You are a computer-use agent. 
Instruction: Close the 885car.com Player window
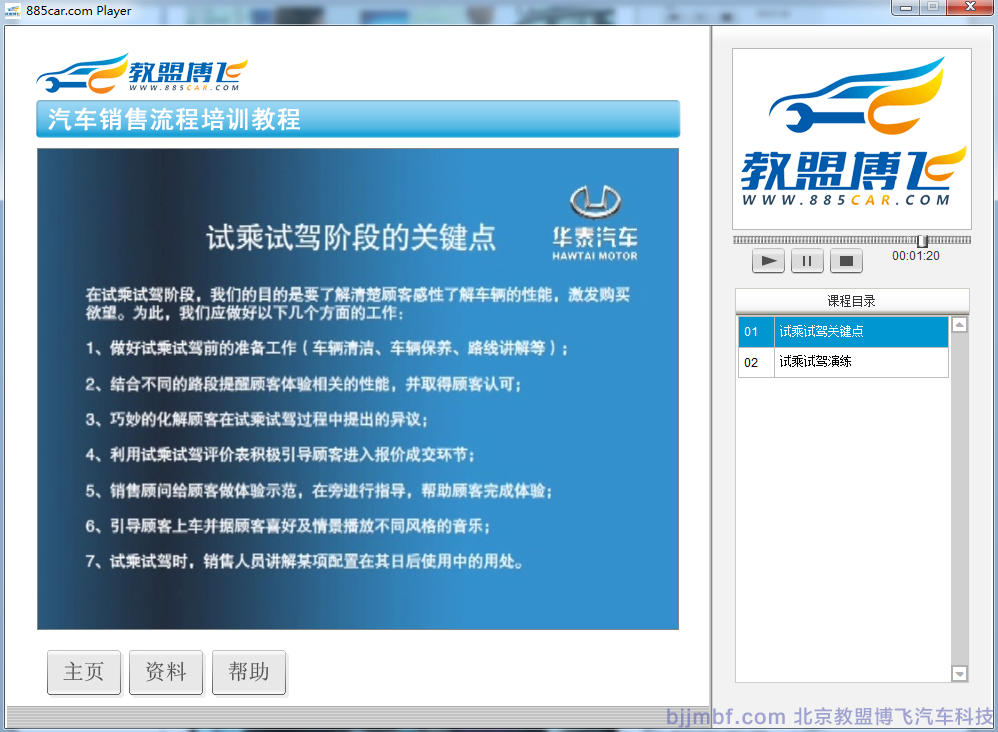[x=969, y=8]
